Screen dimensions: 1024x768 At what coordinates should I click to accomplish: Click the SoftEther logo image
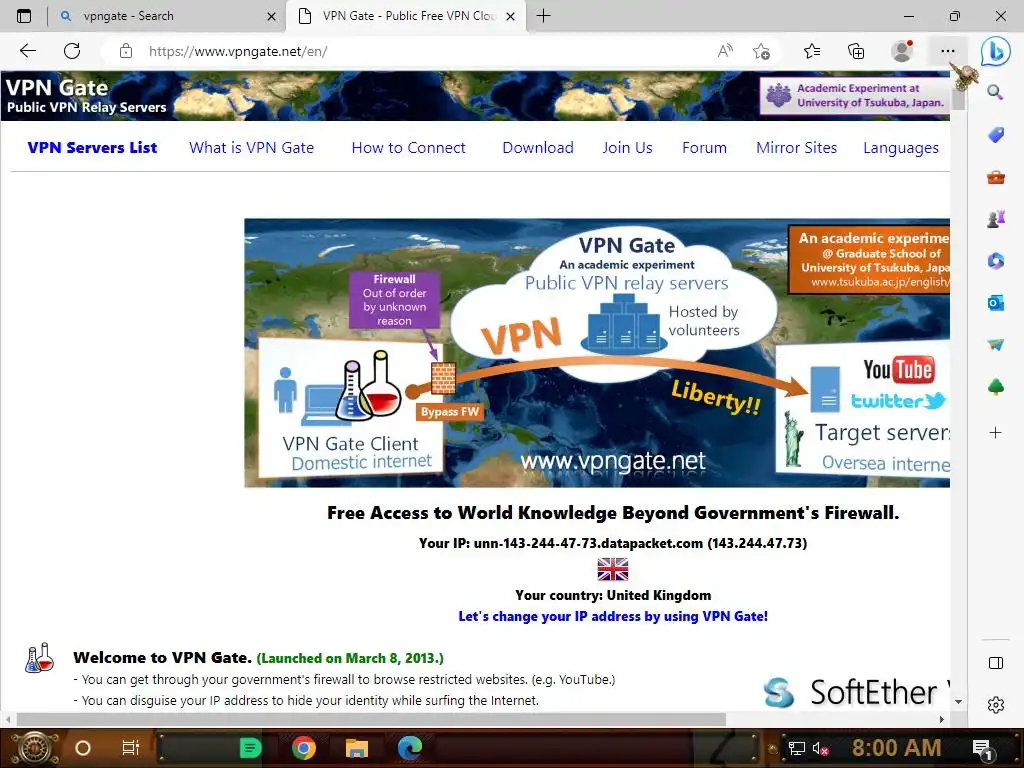coord(856,692)
